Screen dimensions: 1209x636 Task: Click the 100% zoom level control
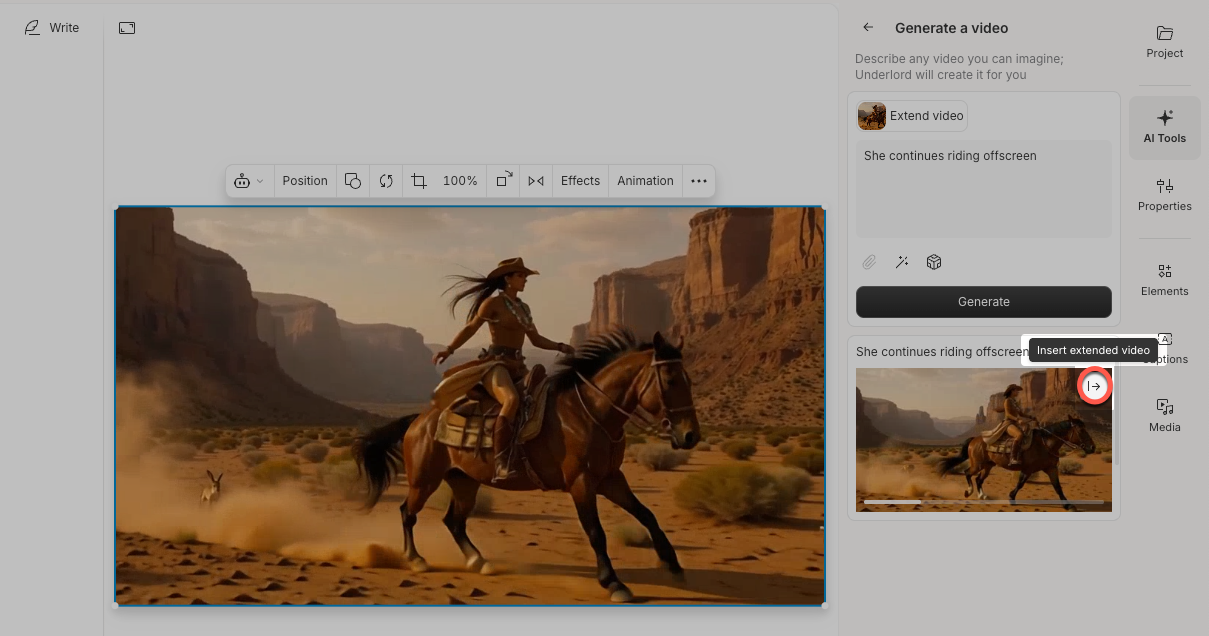[460, 181]
